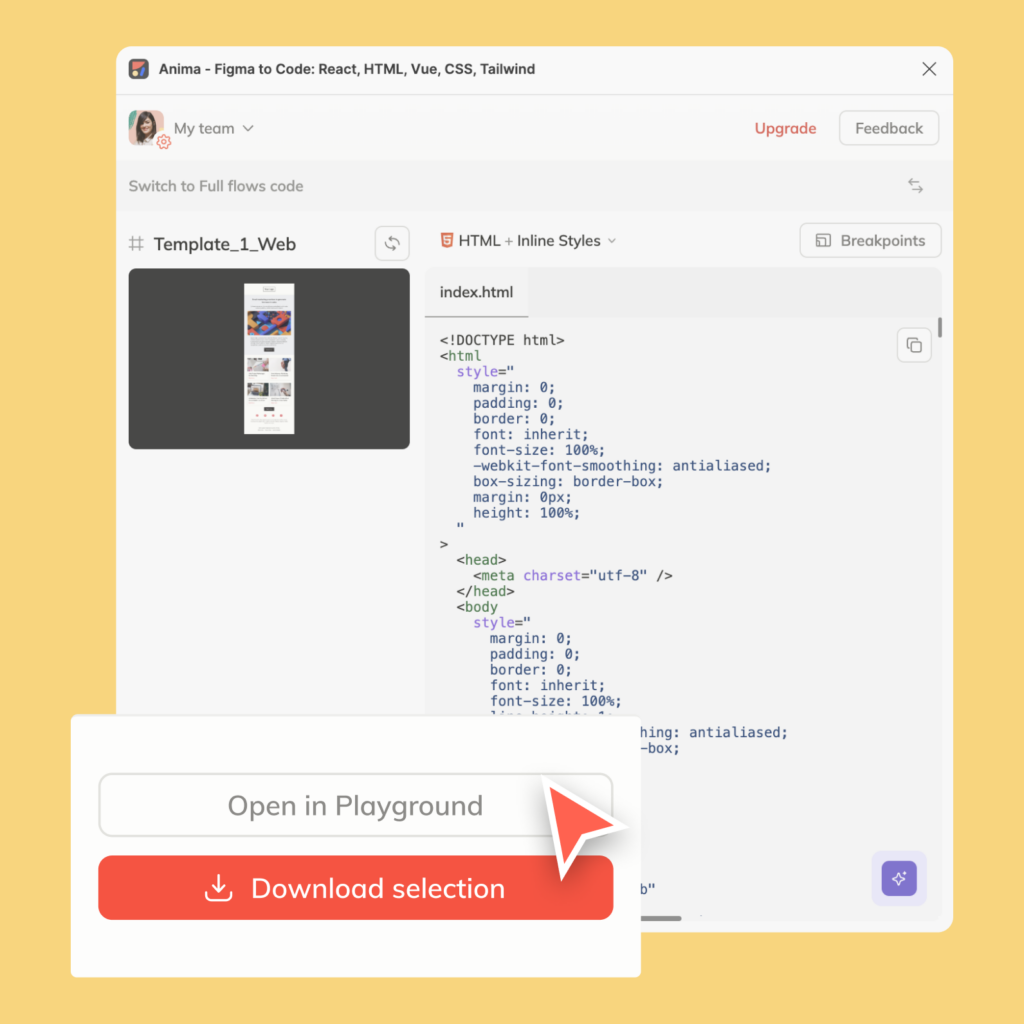Viewport: 1024px width, 1024px height.
Task: Select the index.html tab
Action: [x=477, y=292]
